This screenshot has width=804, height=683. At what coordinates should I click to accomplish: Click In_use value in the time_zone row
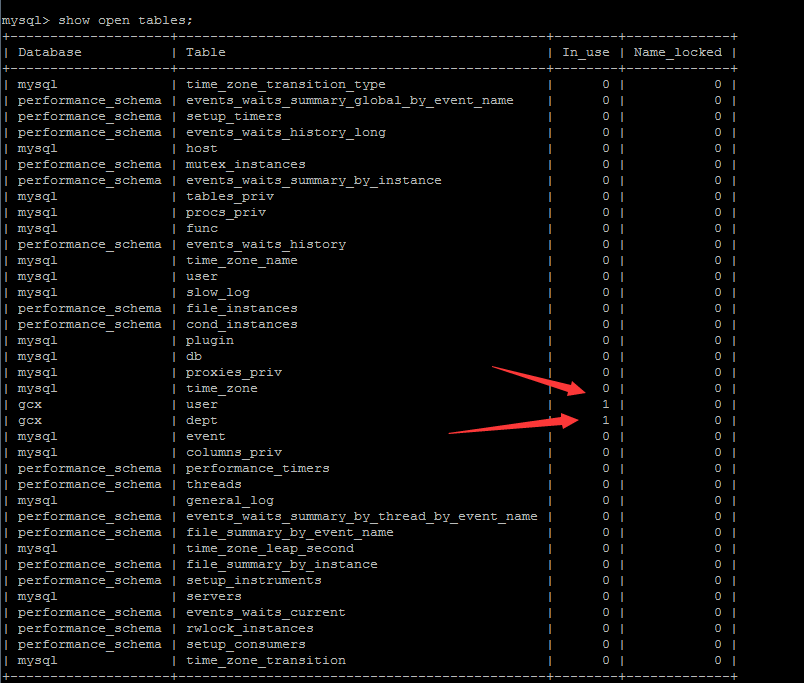(x=606, y=388)
